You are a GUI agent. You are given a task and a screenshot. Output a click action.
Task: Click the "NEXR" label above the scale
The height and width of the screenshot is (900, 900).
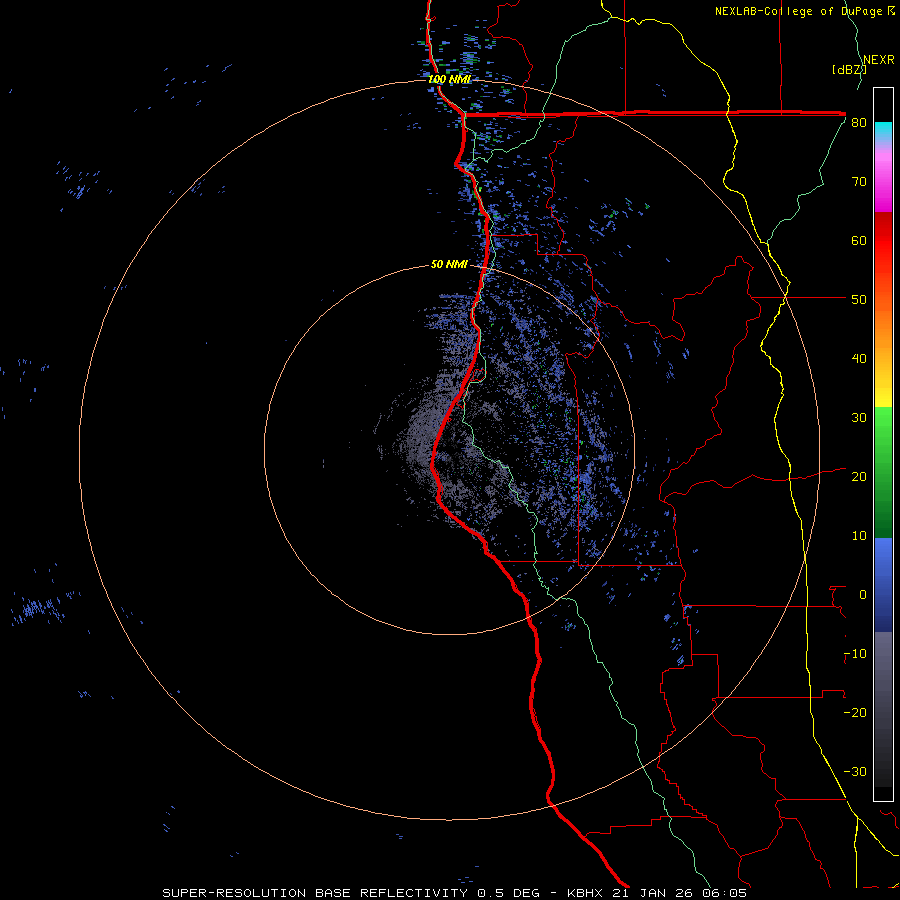click(x=879, y=60)
